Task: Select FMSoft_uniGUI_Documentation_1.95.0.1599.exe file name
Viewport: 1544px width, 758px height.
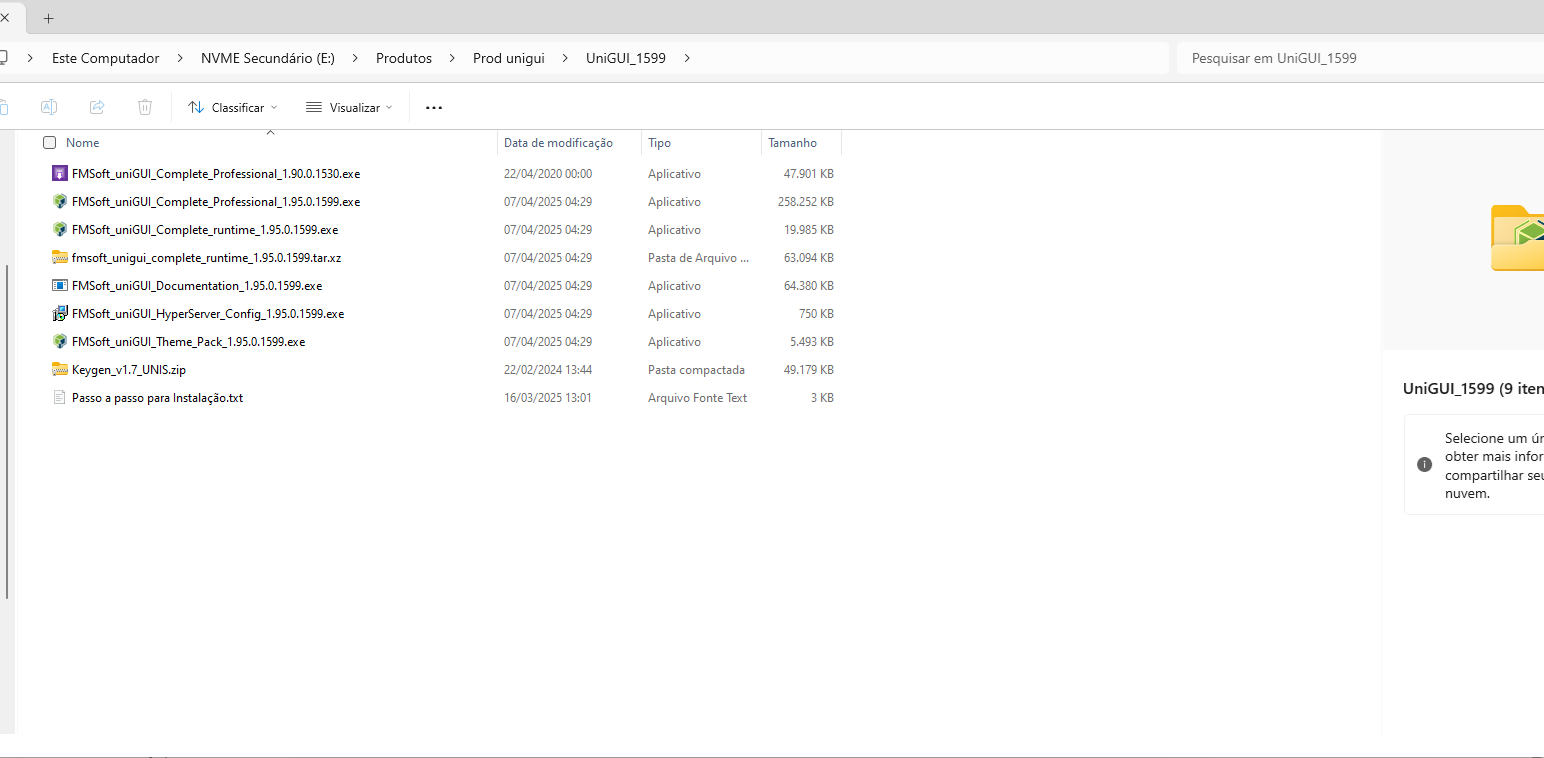Action: (197, 285)
